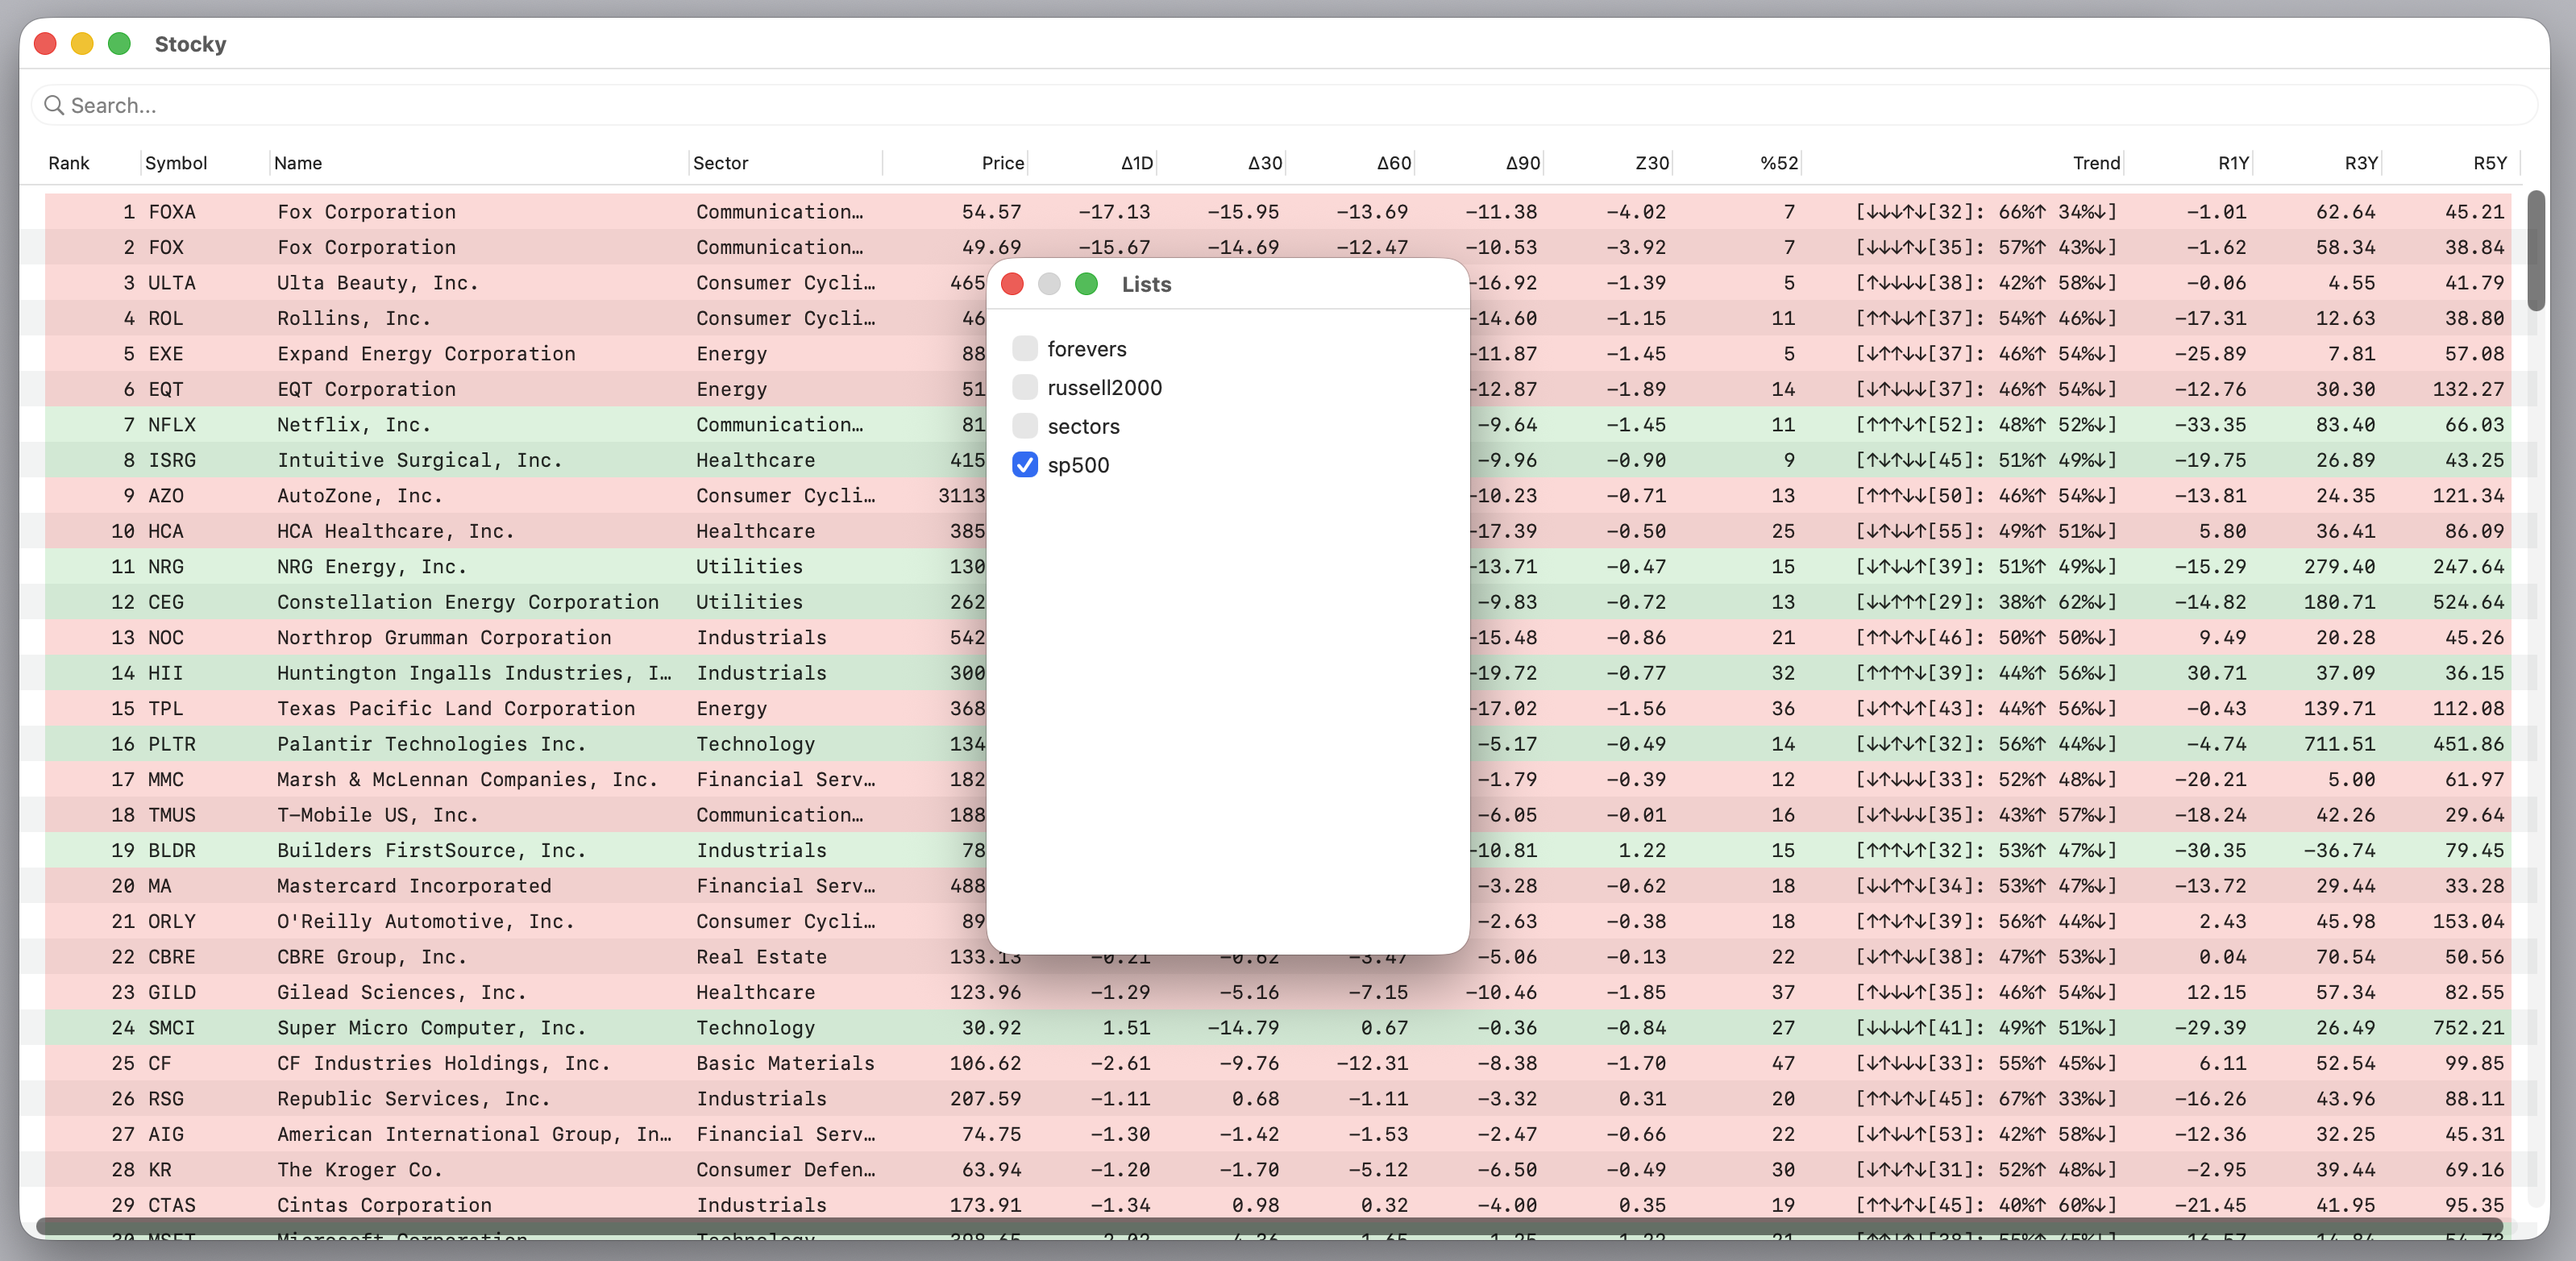Select 'Intuitive Surgical, Inc.' name
Viewport: 2576px width, 1261px height.
(420, 460)
